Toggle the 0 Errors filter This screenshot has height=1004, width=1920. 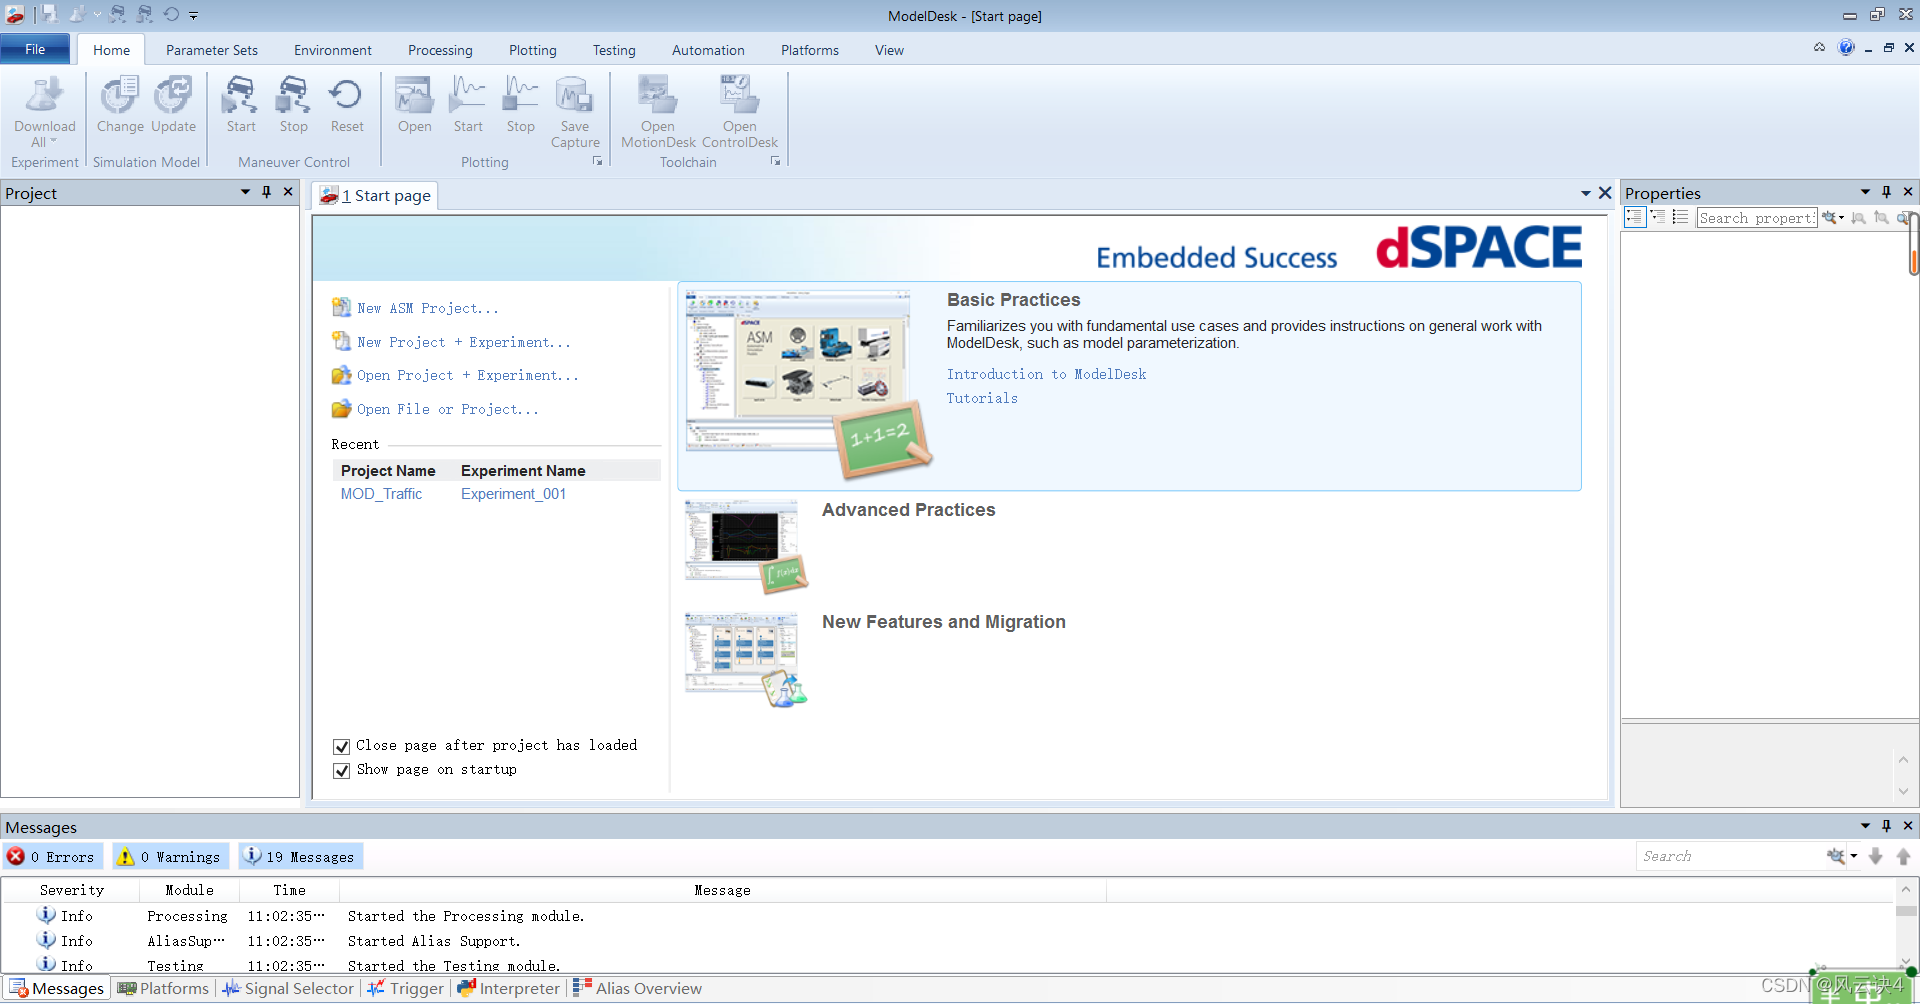[52, 857]
